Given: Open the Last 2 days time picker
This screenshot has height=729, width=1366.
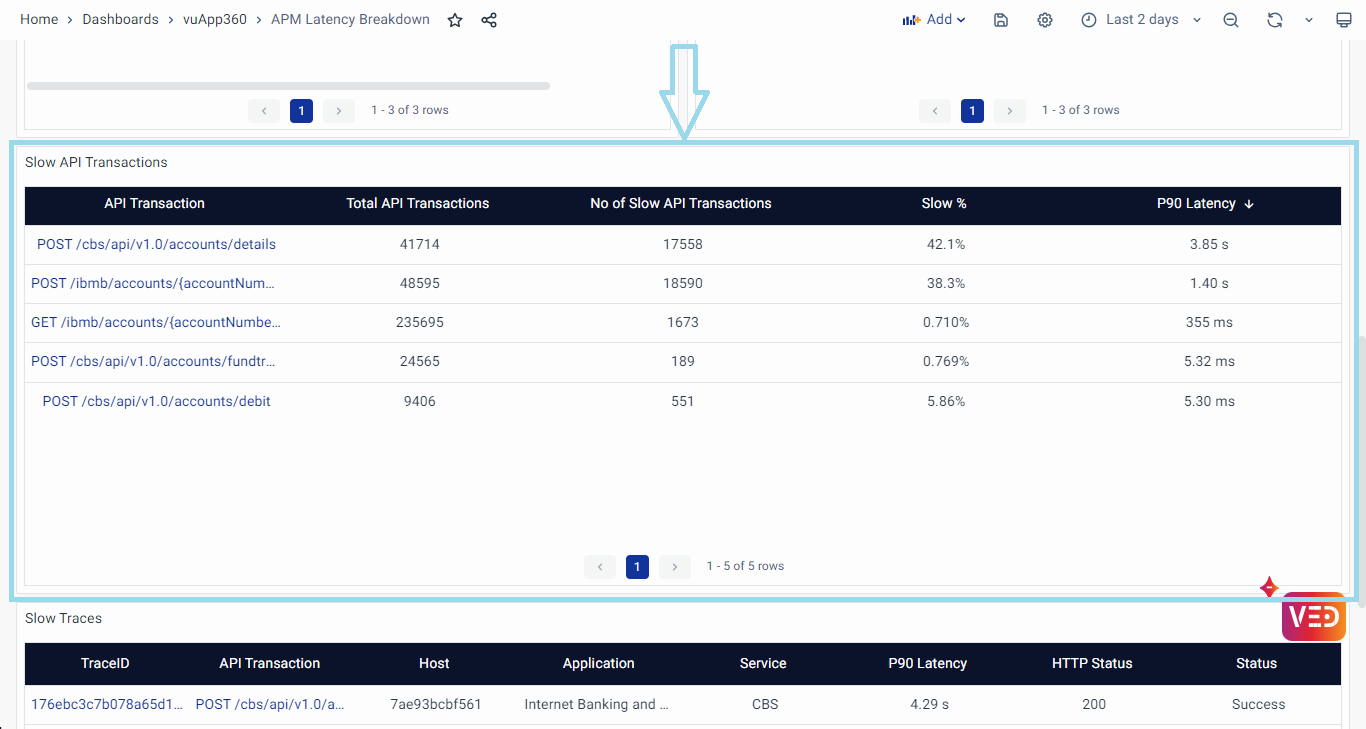Looking at the screenshot, I should (1141, 20).
